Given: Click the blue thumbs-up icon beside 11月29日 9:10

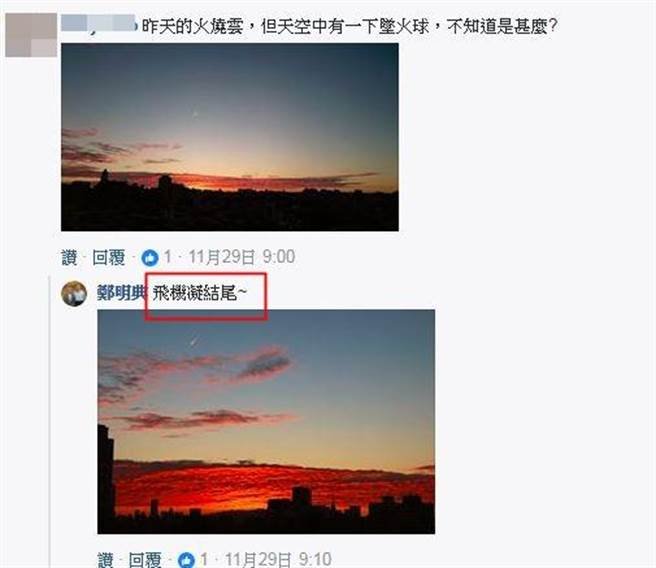Looking at the screenshot, I should [186, 560].
